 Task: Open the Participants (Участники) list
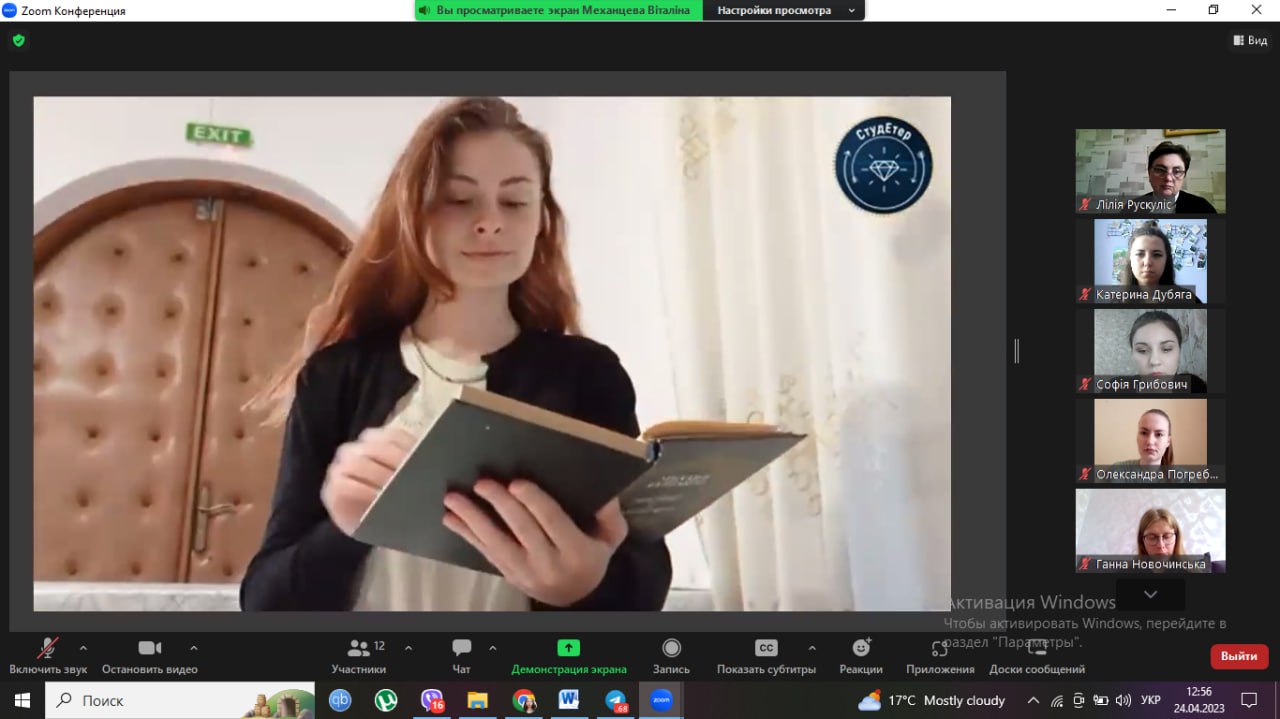(358, 649)
